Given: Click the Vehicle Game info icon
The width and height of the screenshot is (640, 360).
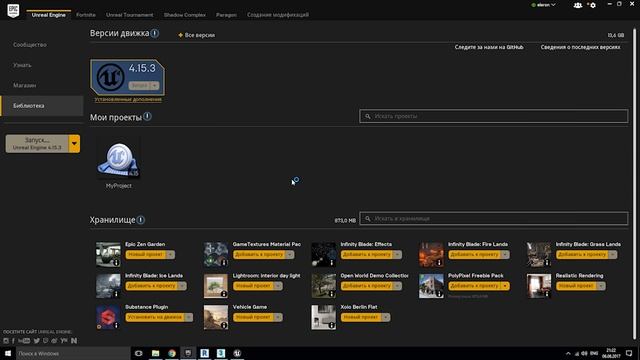Looking at the screenshot, I should (x=224, y=325).
